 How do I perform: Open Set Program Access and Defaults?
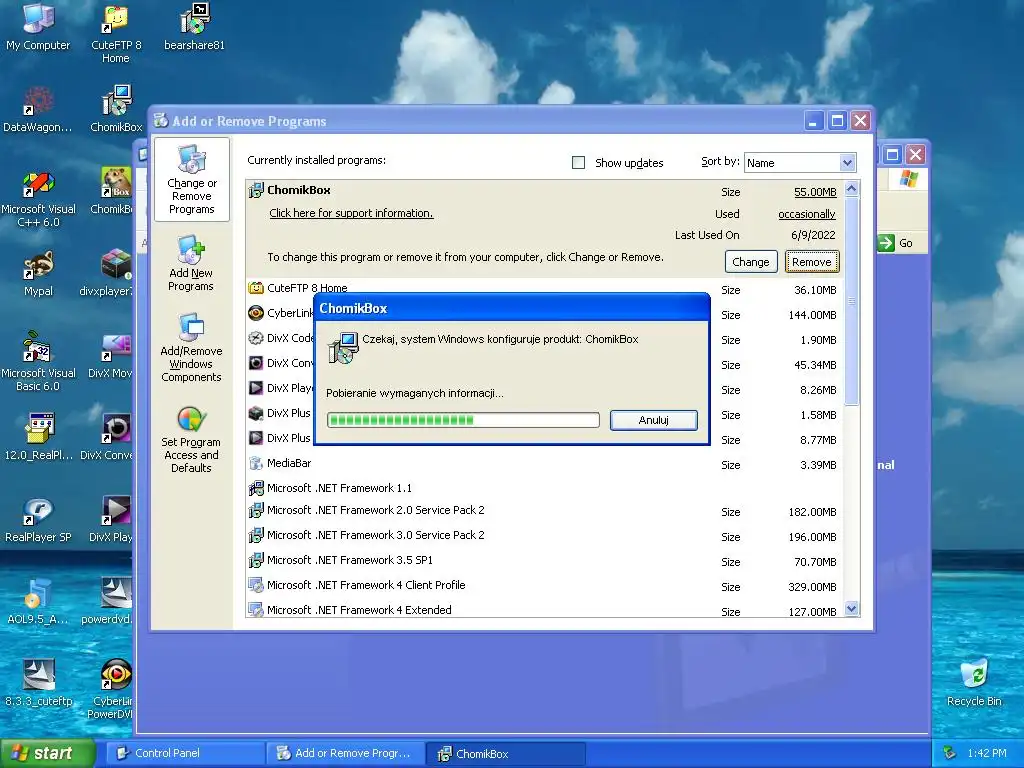(x=191, y=438)
